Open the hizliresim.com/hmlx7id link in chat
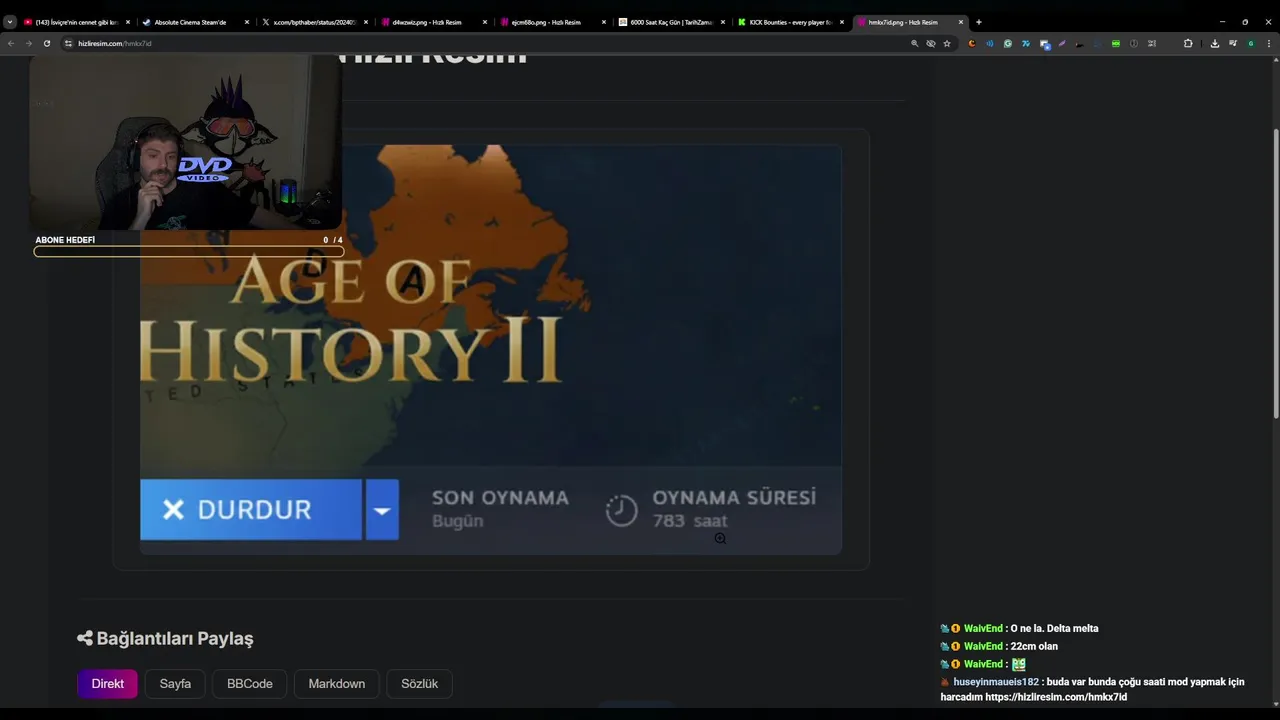 coord(1056,697)
